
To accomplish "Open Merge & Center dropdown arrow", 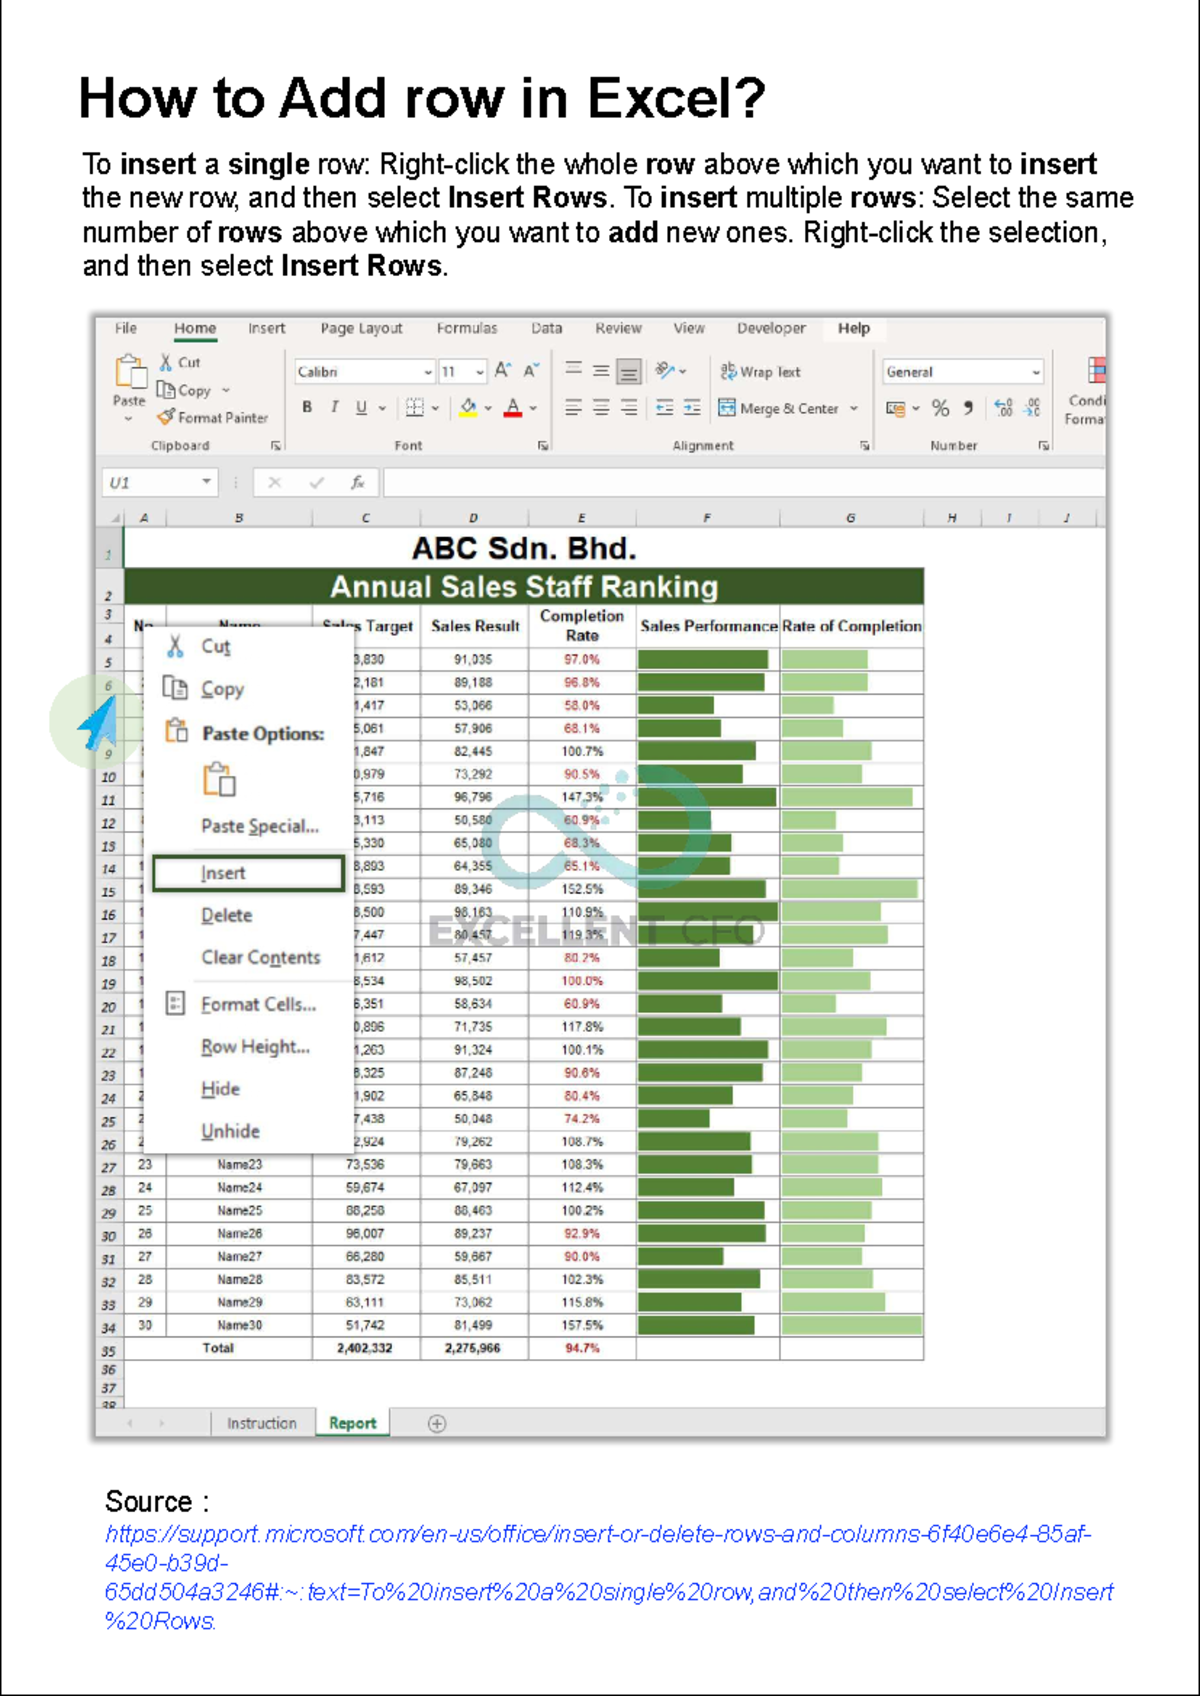I will (854, 408).
